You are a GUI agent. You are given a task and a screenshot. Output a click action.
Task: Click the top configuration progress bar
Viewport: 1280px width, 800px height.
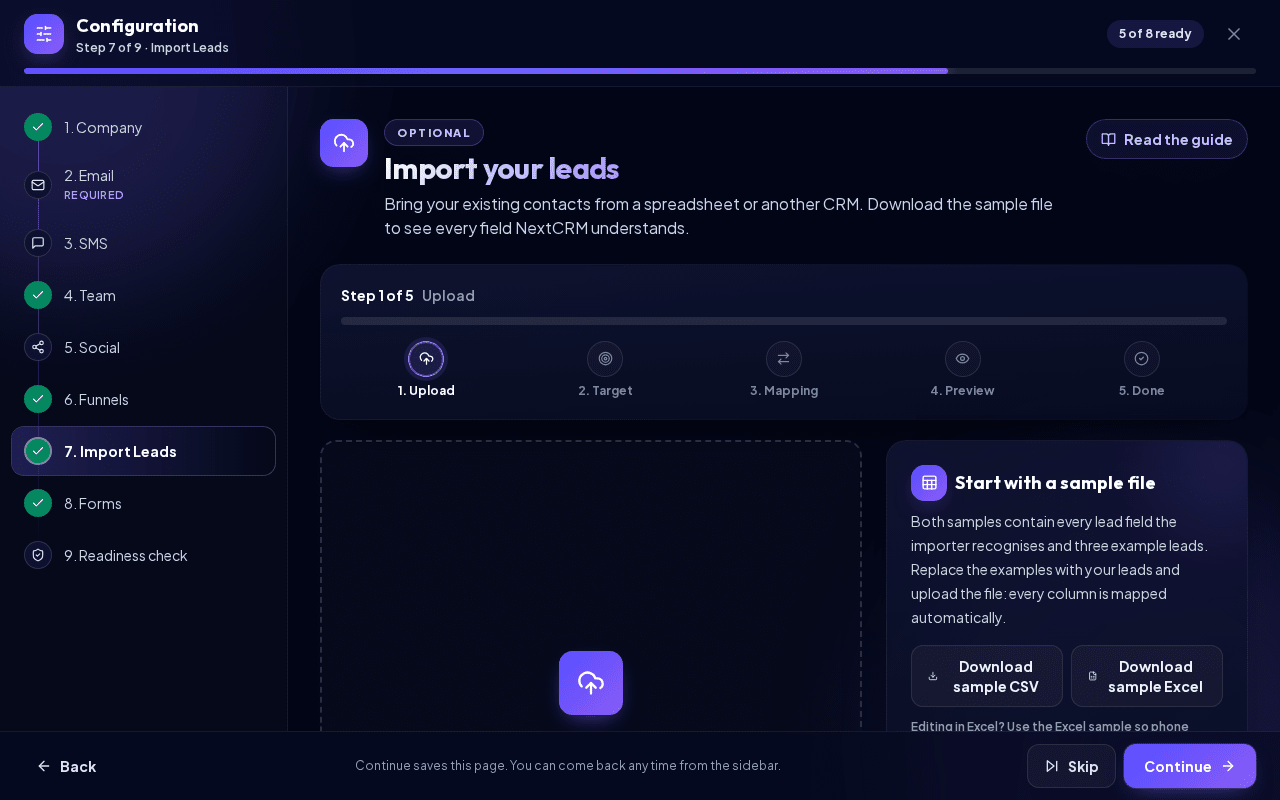640,71
